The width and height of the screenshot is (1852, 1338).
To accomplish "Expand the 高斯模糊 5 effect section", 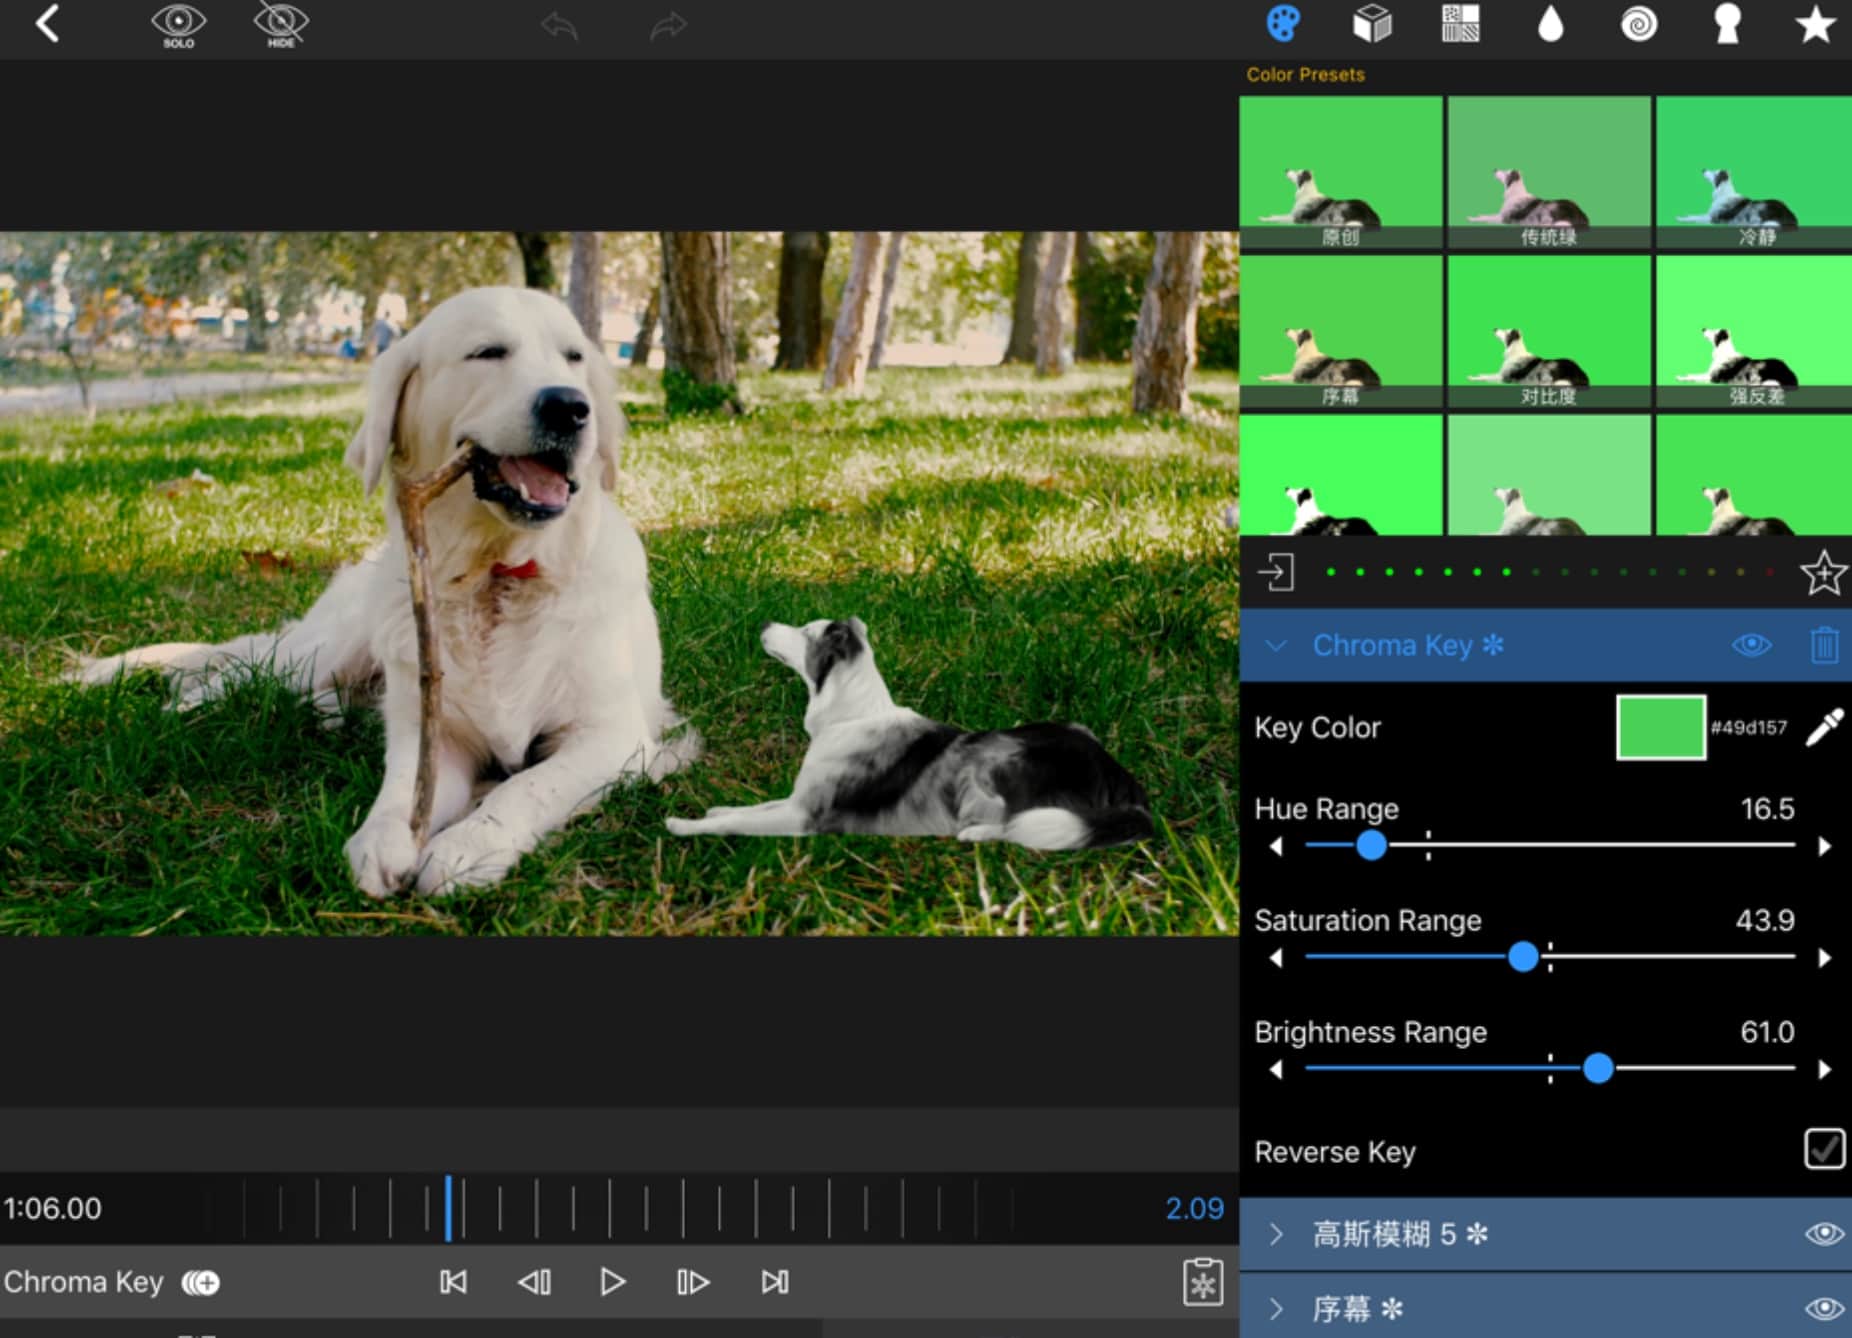I will coord(1276,1234).
